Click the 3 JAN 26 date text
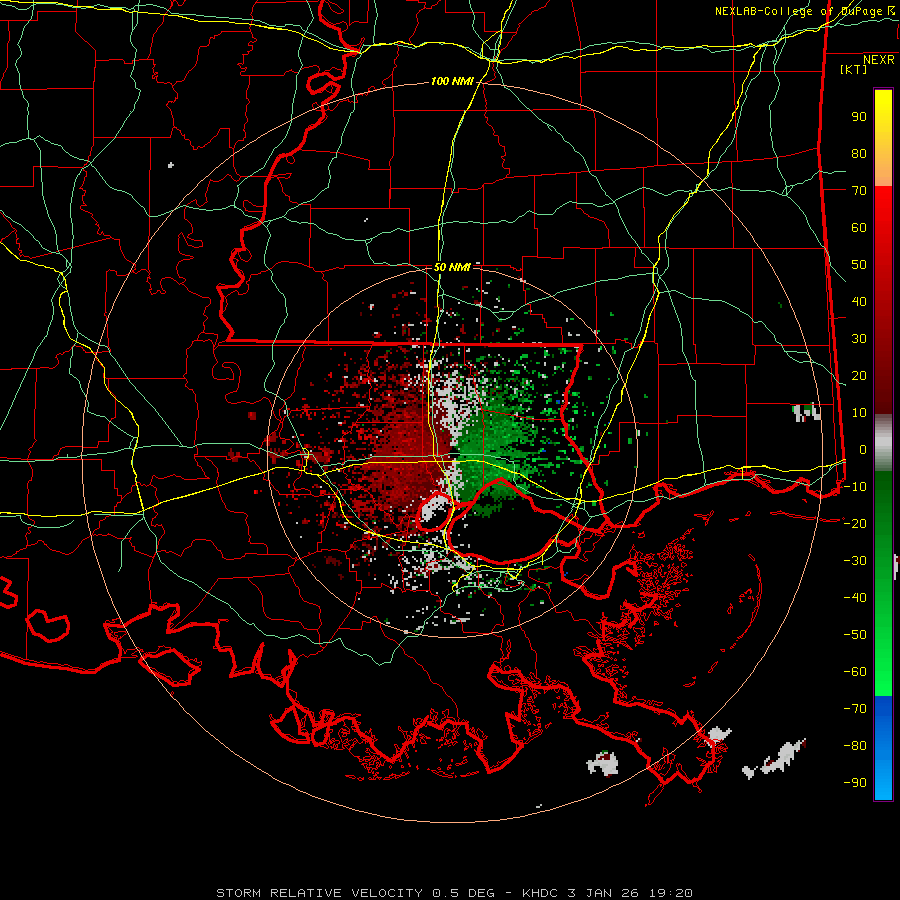Viewport: 900px width, 900px height. [604, 893]
